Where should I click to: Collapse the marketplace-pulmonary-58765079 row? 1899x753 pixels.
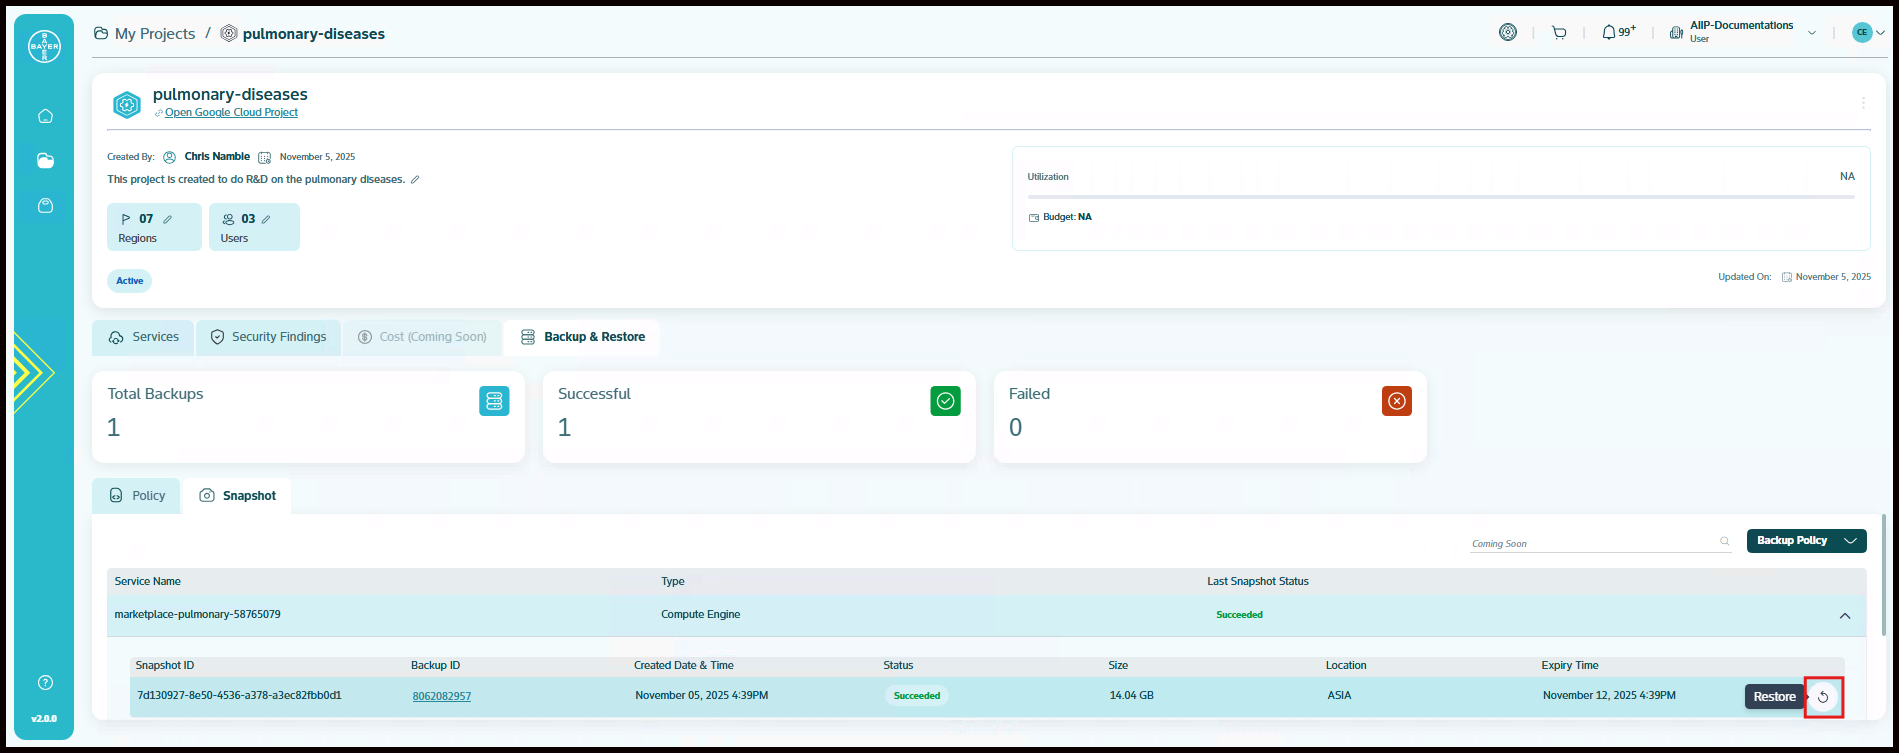[x=1845, y=616]
